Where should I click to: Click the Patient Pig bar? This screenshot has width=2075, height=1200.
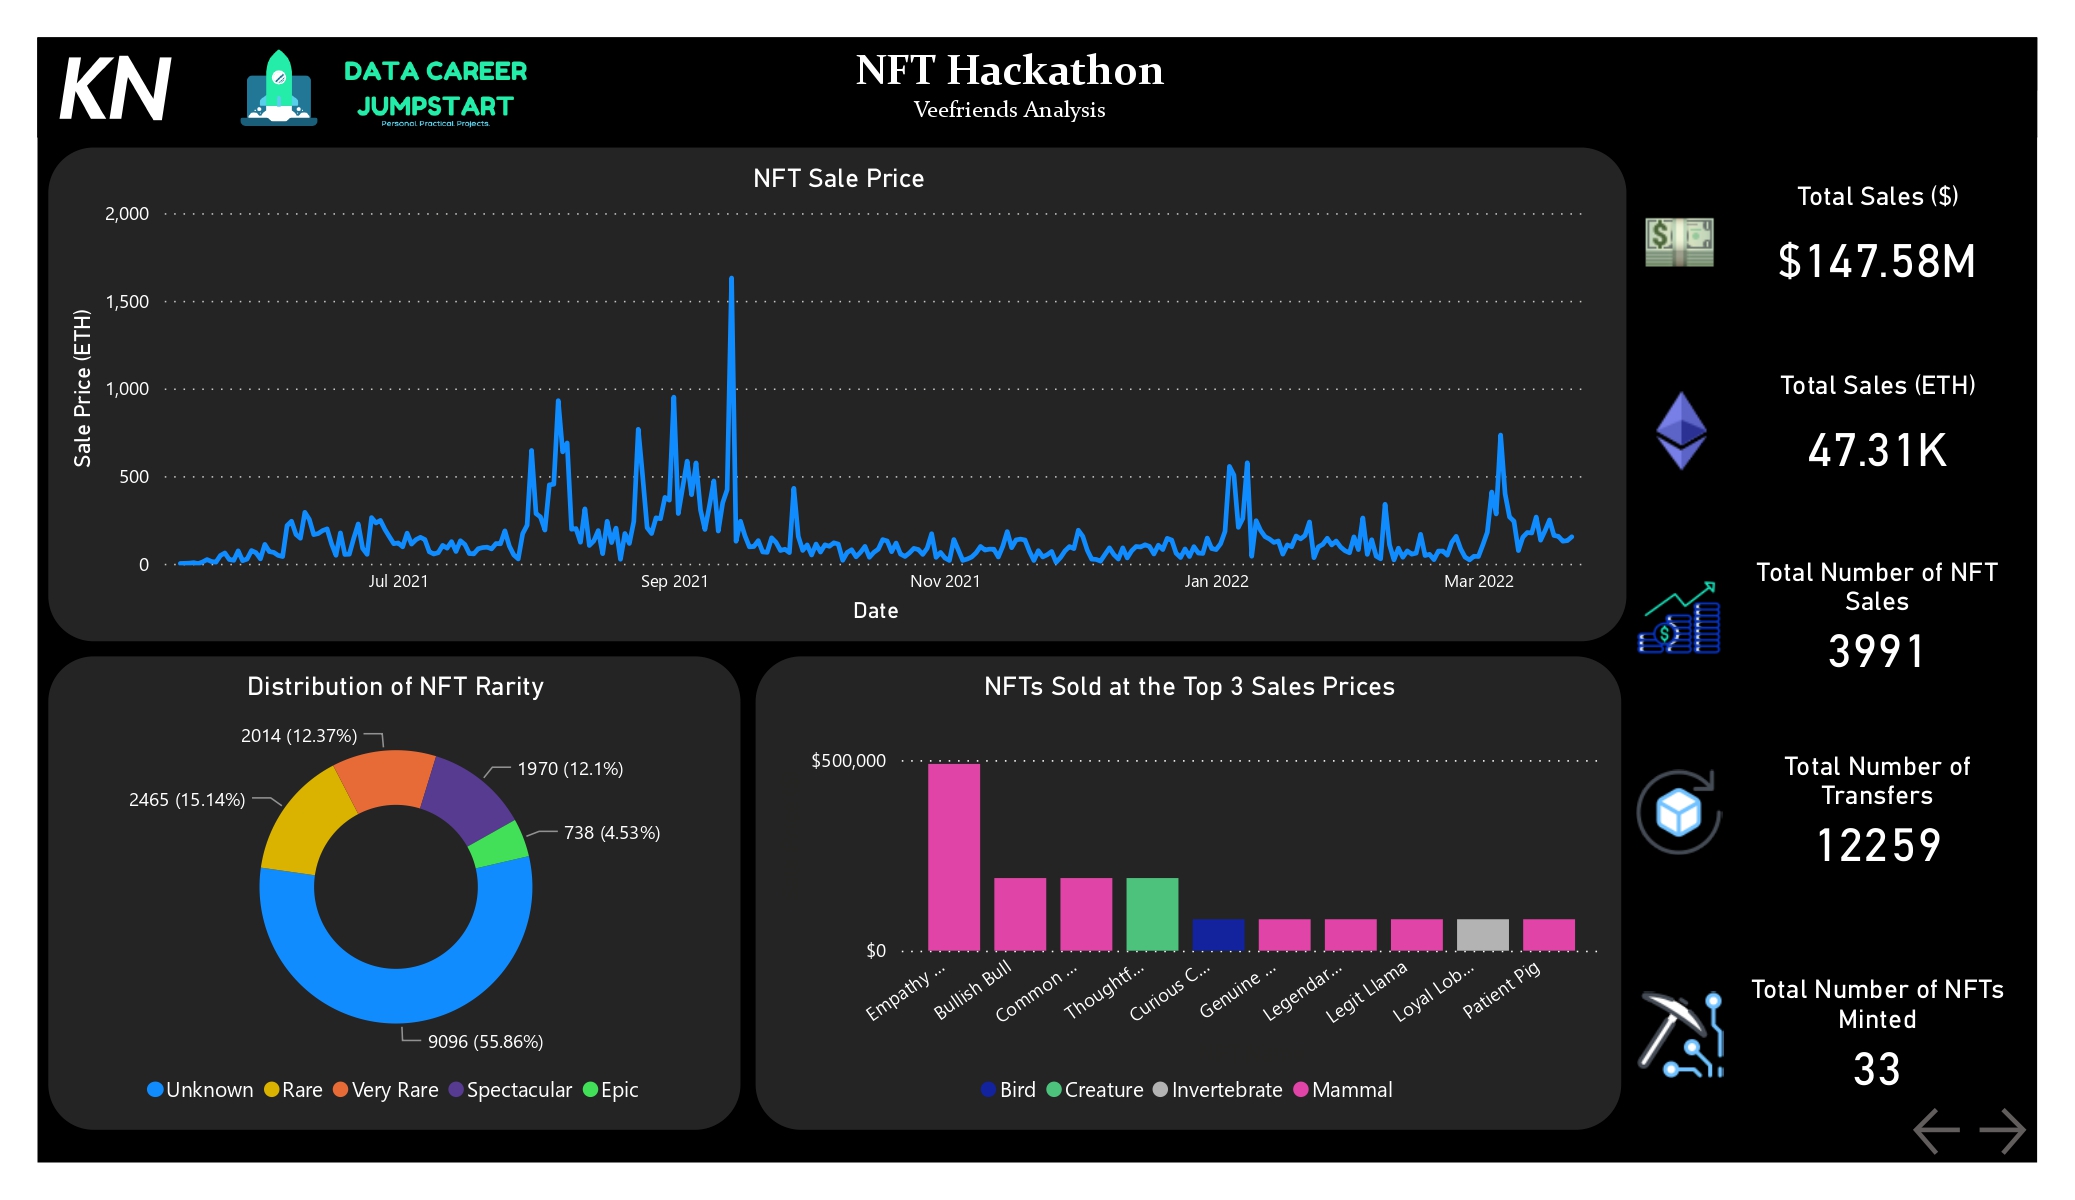point(1548,935)
